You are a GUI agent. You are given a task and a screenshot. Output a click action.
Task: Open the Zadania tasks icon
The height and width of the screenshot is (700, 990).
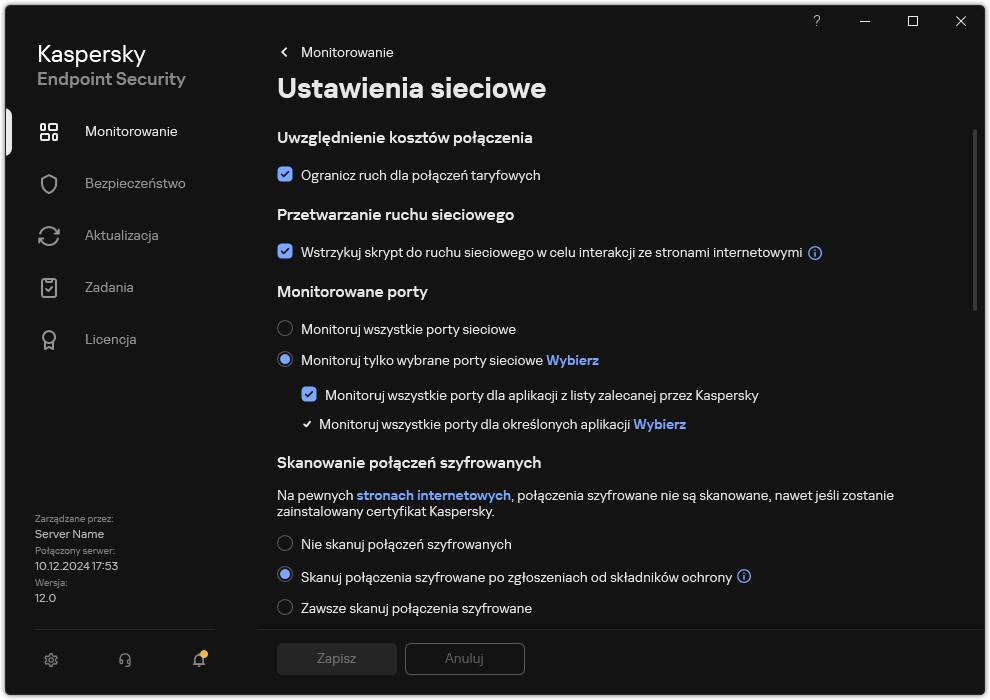(48, 287)
